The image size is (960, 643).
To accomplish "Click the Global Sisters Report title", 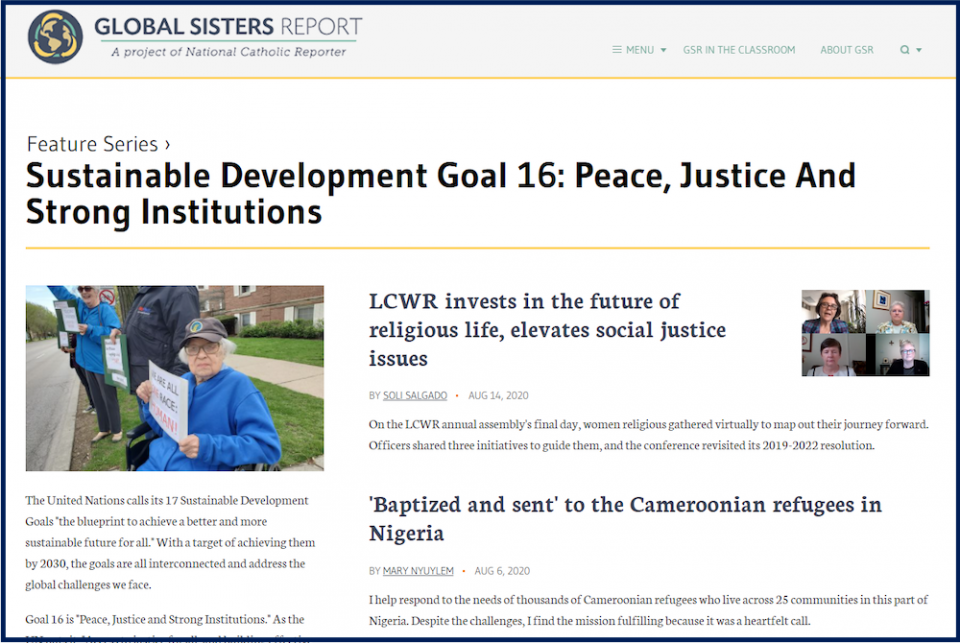I will coord(228,26).
